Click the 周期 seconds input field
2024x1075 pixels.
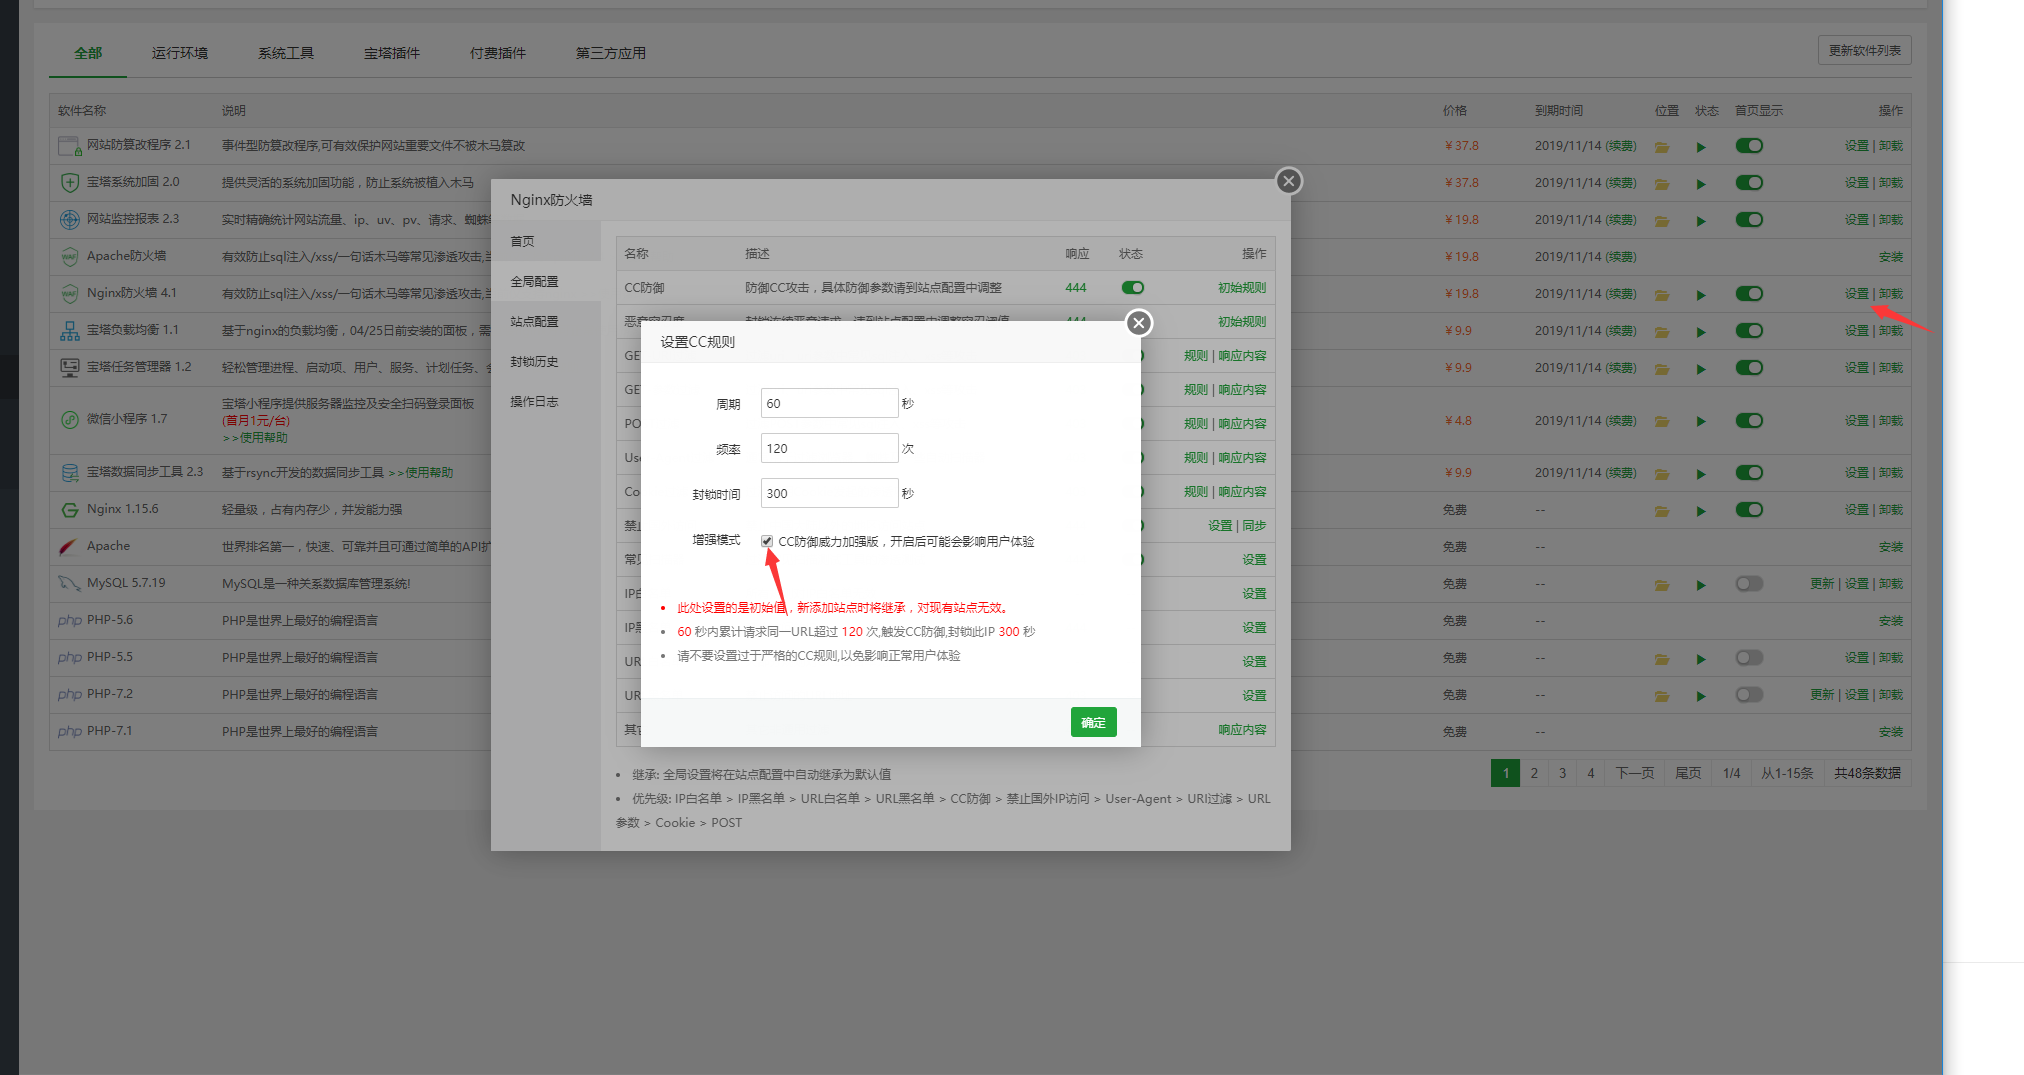tap(829, 403)
